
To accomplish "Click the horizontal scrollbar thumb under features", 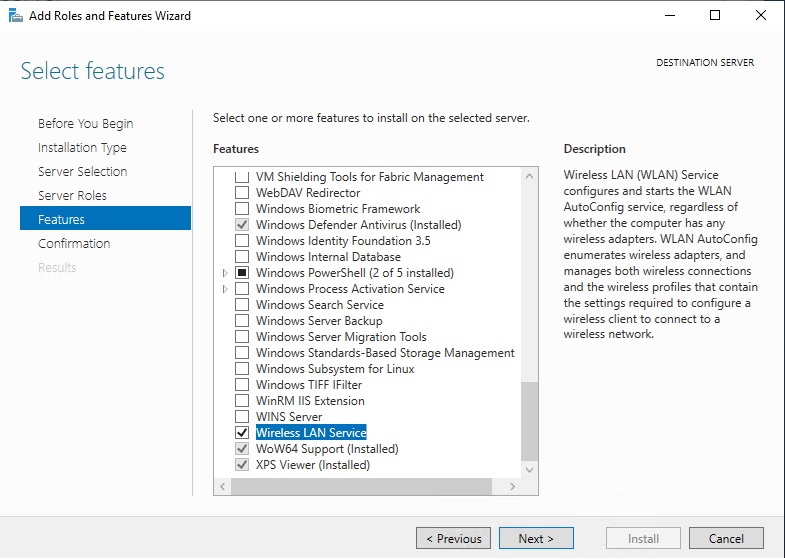I will point(361,486).
